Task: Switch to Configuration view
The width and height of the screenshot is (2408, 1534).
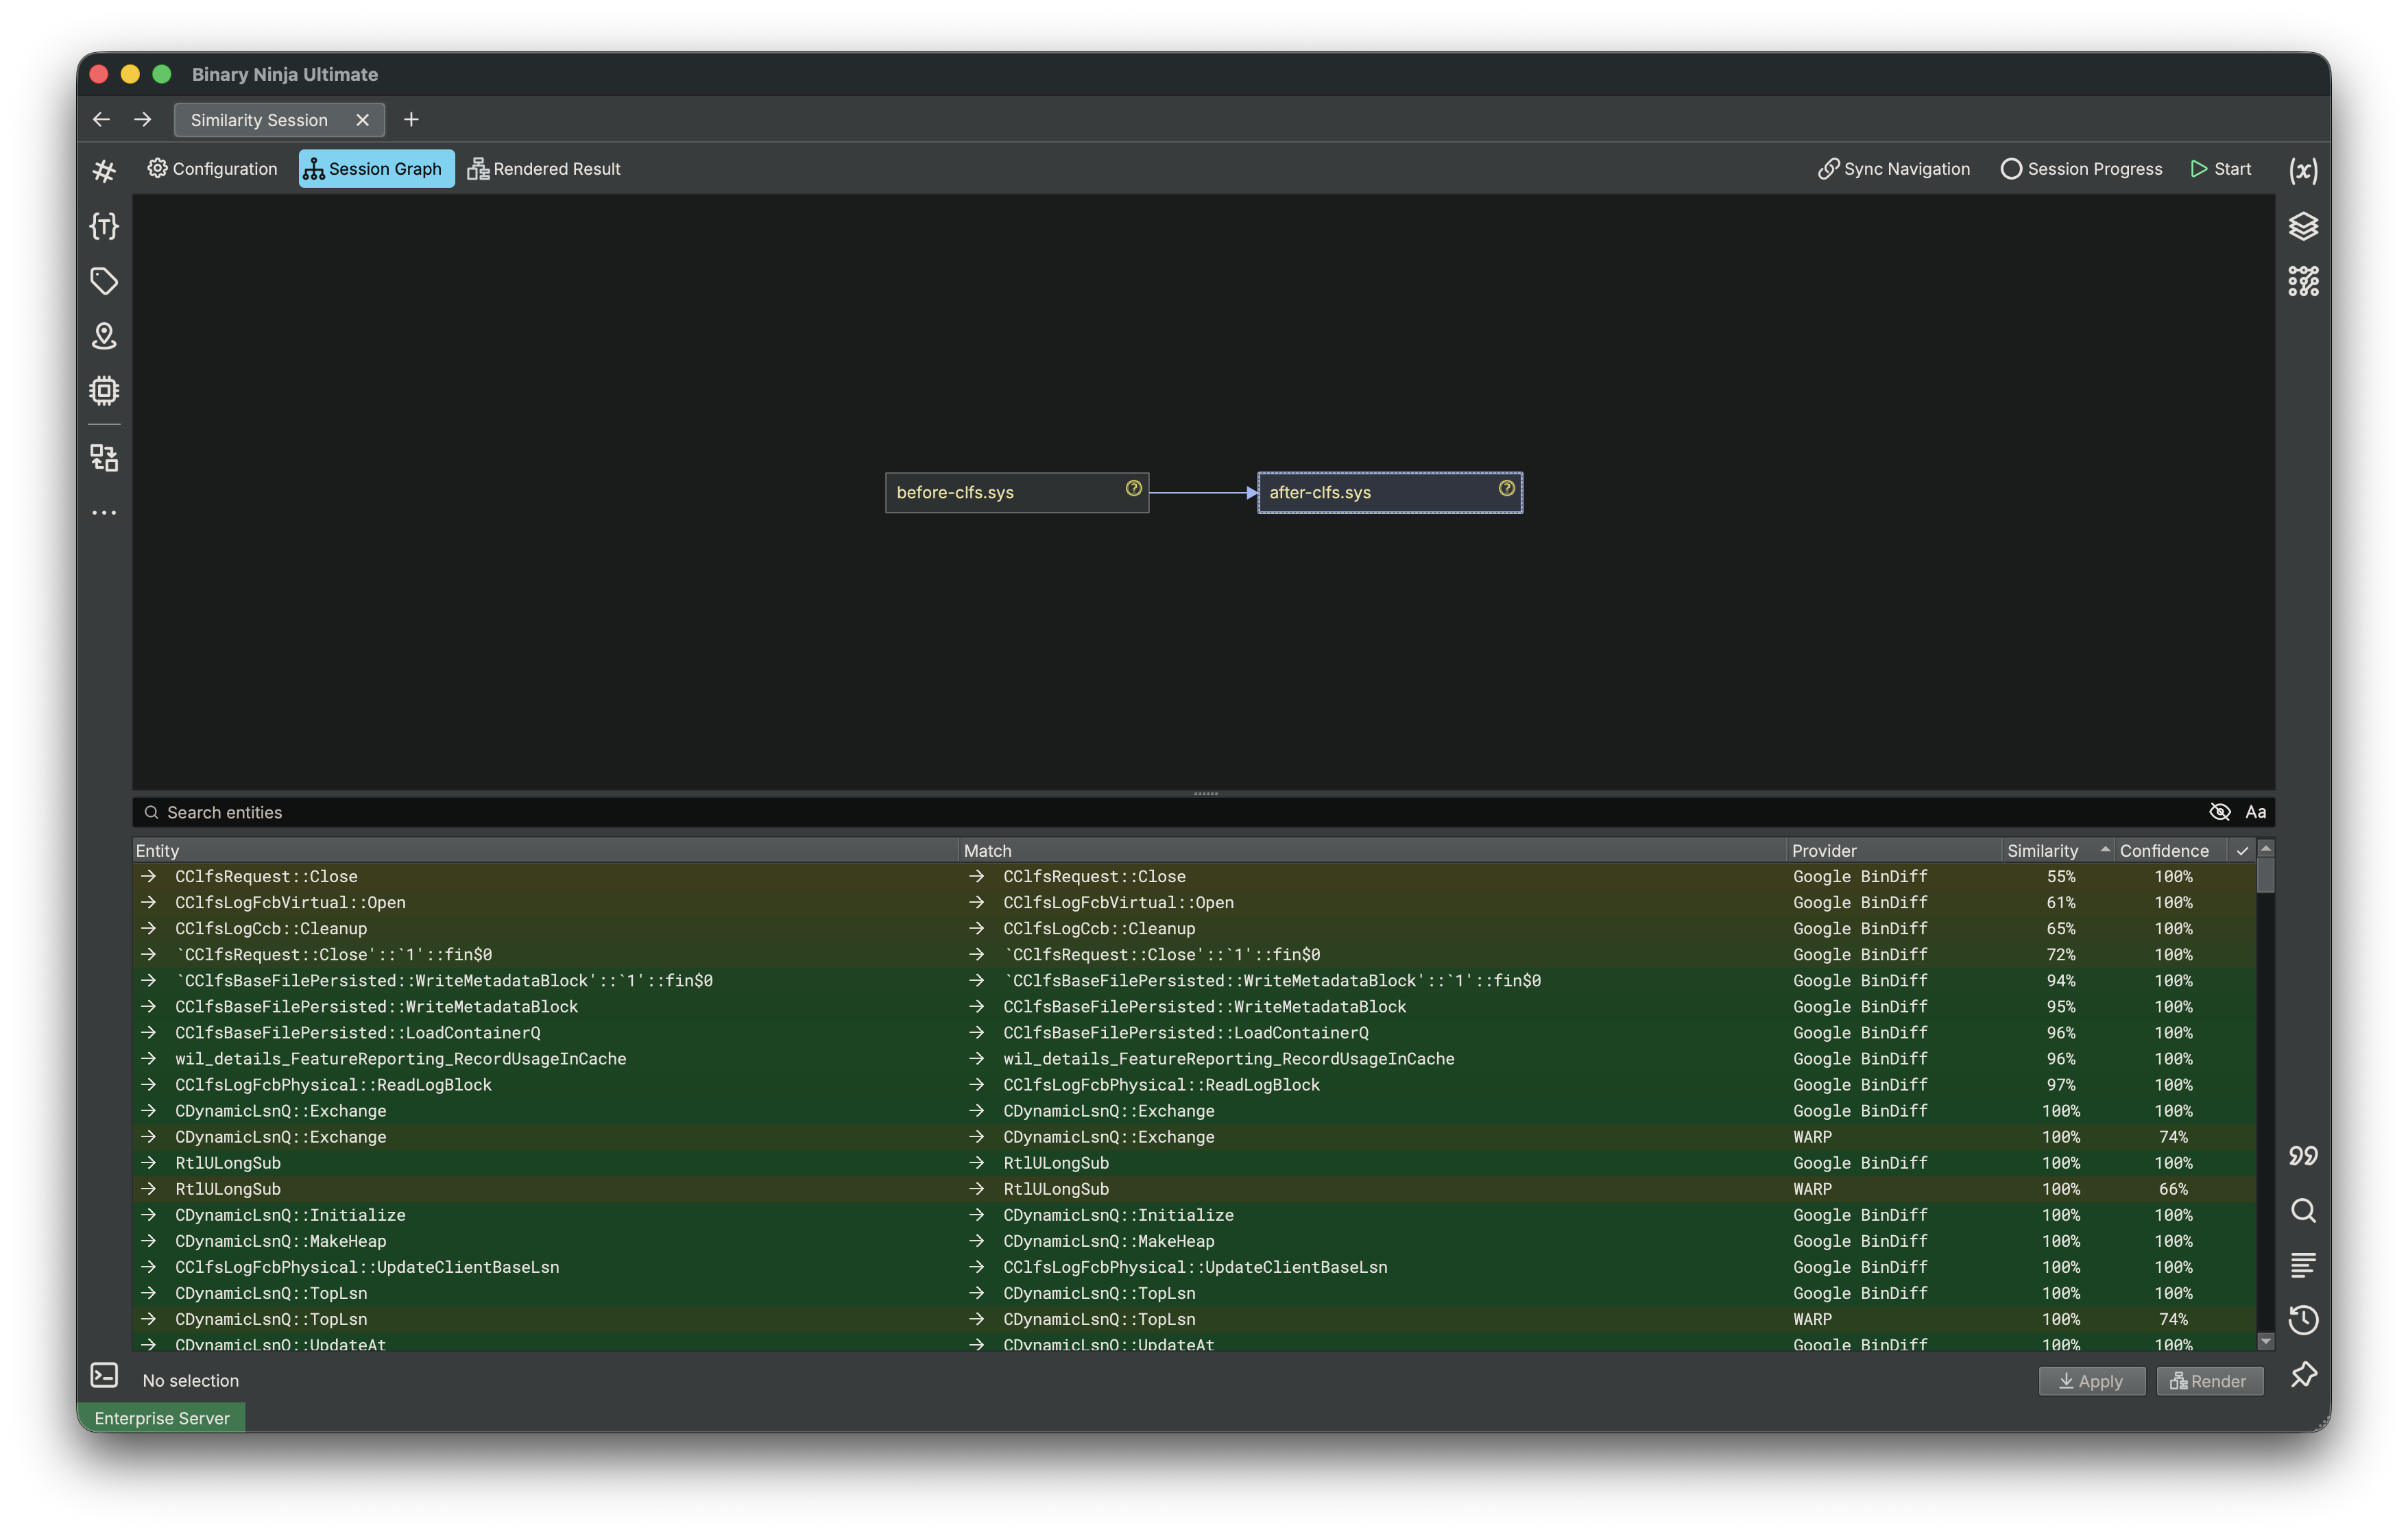Action: coord(212,169)
